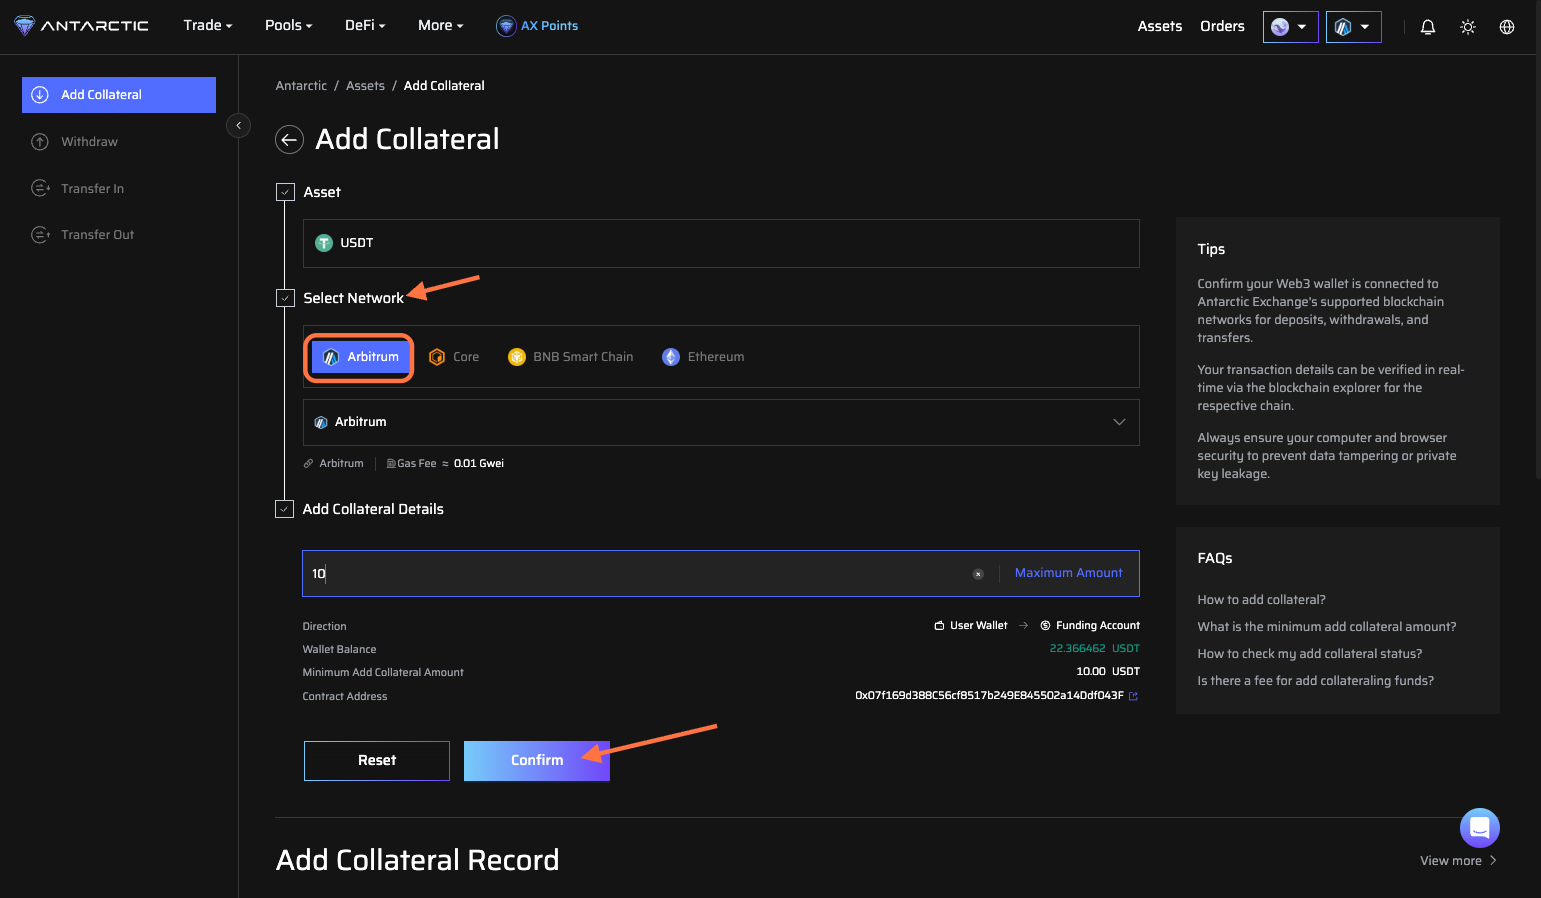Collapse the sidebar chevron
1541x898 pixels.
pos(238,125)
